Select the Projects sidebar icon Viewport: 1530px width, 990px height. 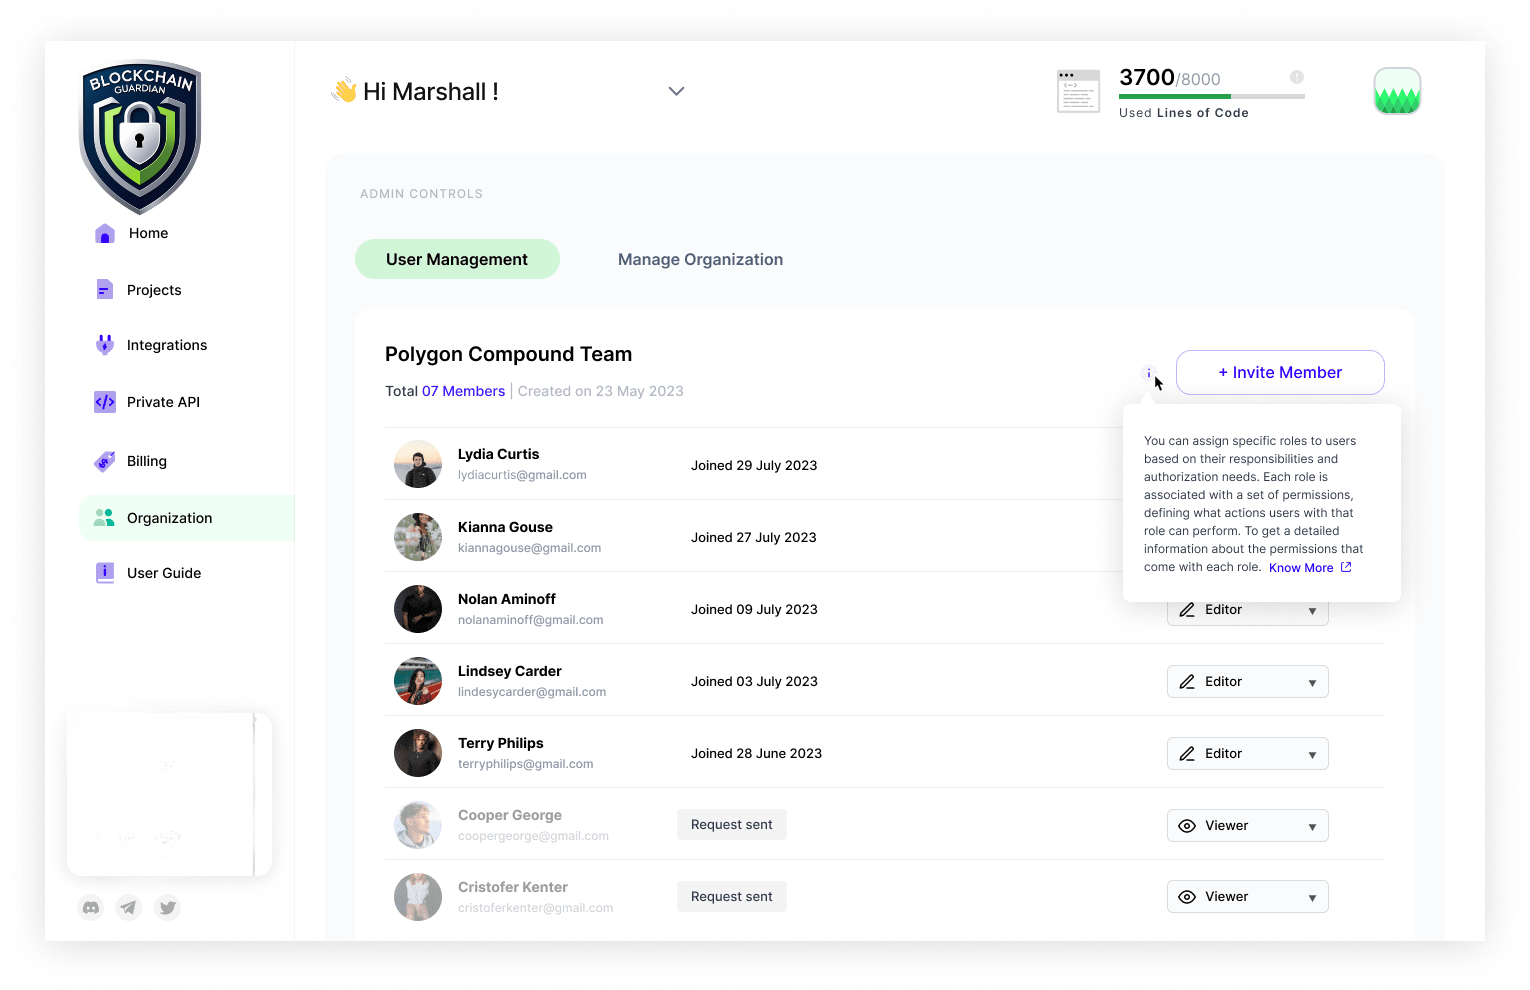104,289
